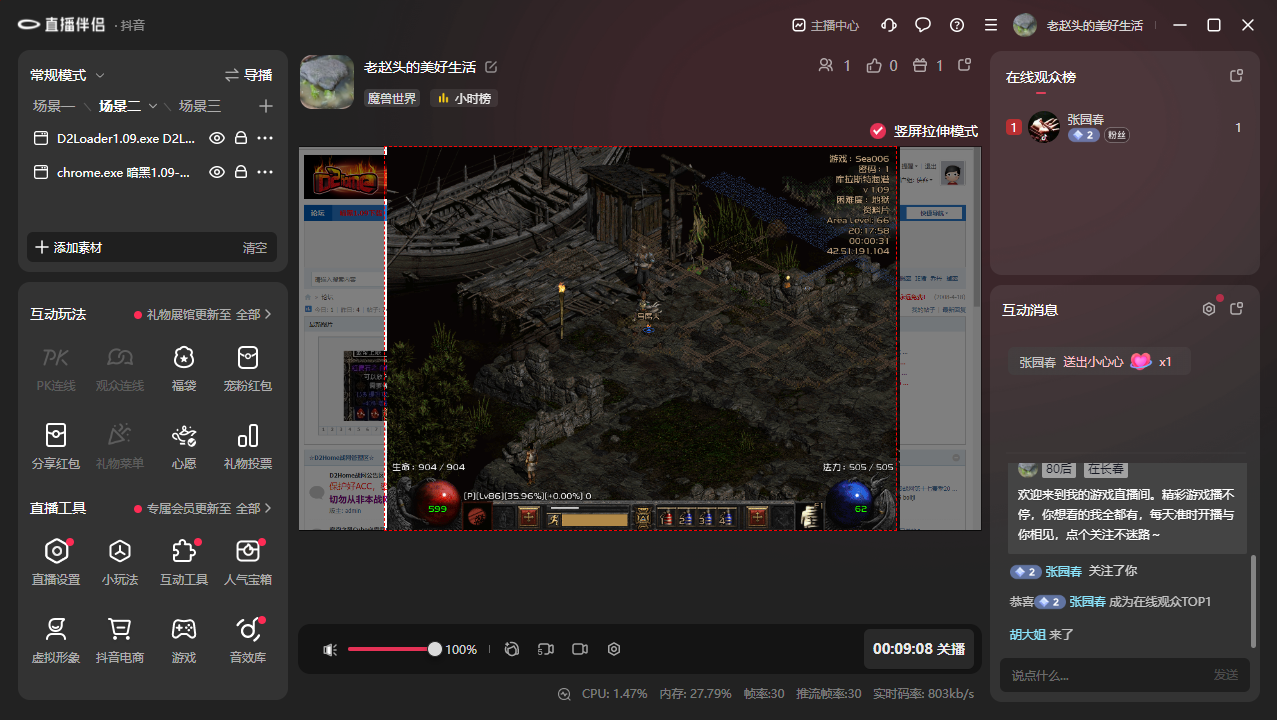
Task: Clear all sources with 清空
Action: click(x=255, y=247)
